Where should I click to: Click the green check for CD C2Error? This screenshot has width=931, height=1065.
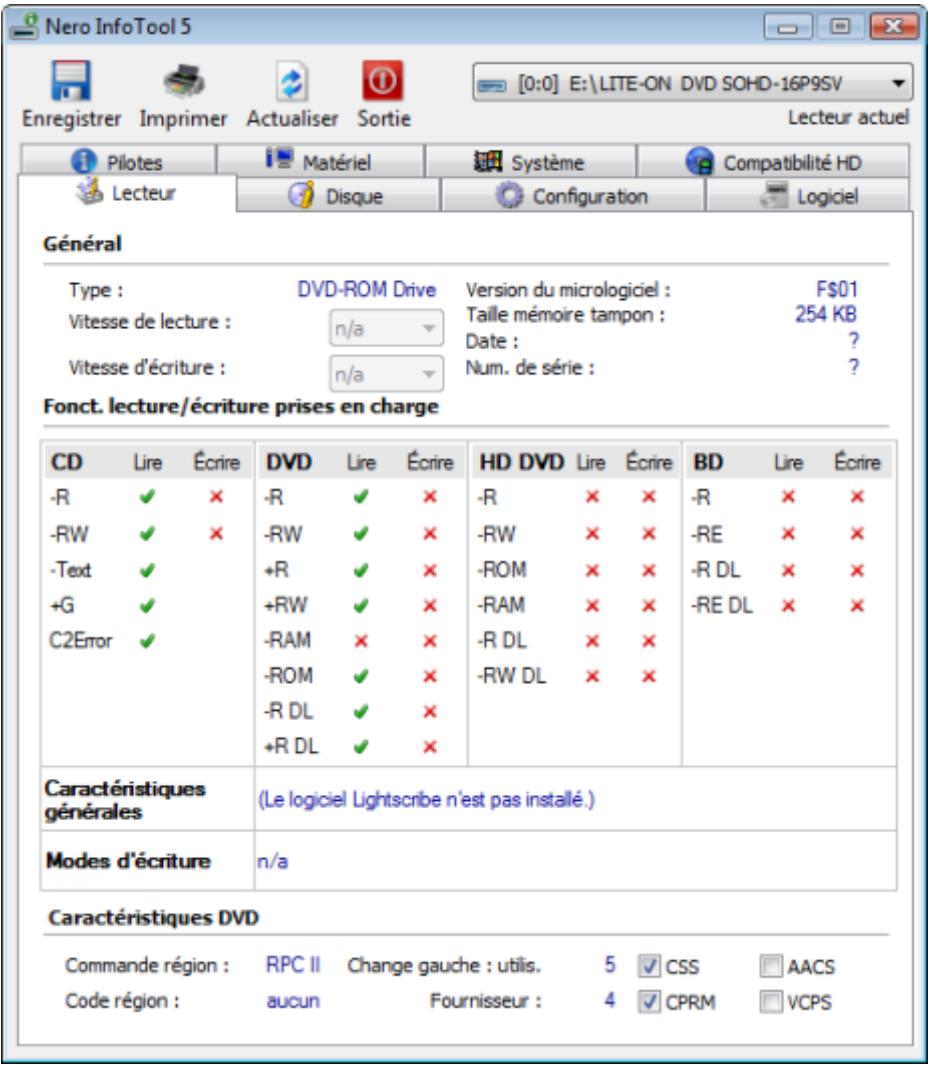click(147, 640)
